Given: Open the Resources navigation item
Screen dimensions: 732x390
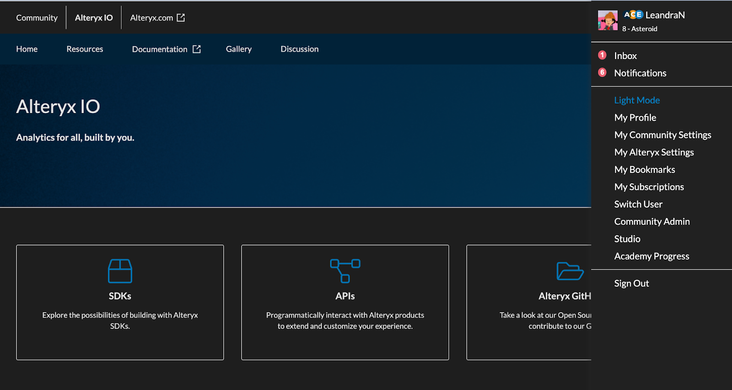Looking at the screenshot, I should tap(84, 49).
